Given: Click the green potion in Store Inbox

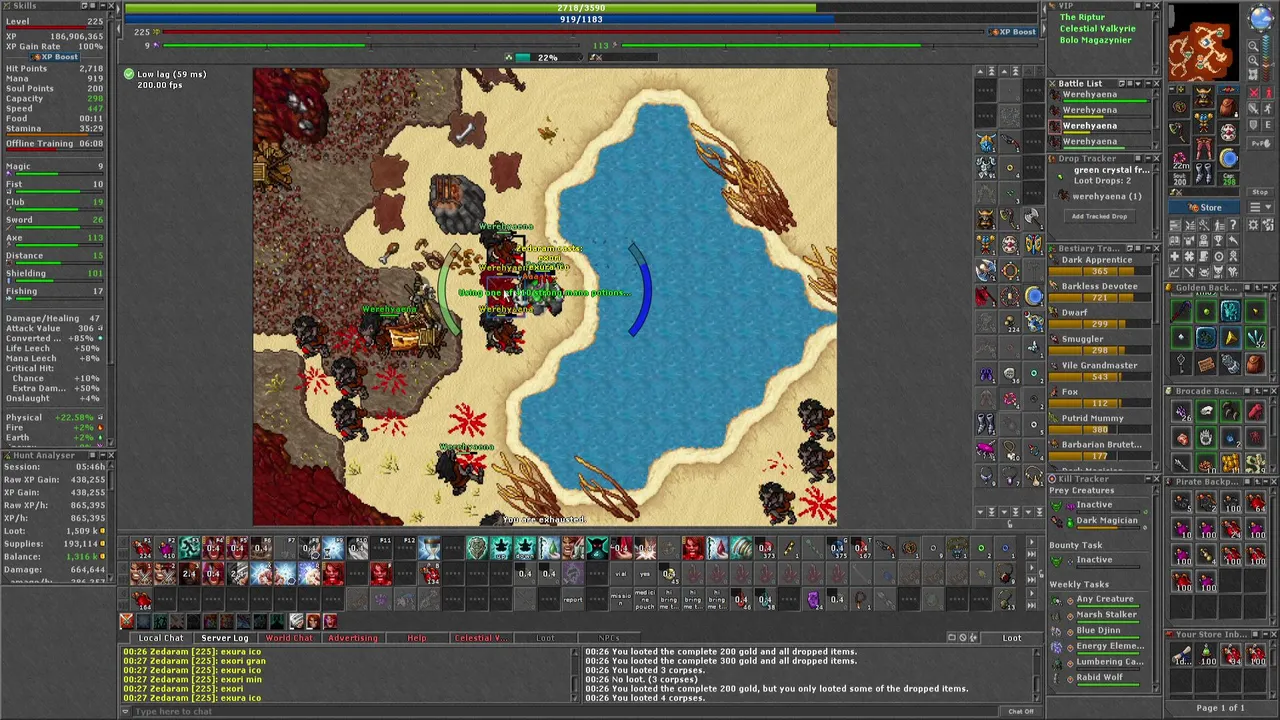Looking at the screenshot, I should pos(1206,656).
